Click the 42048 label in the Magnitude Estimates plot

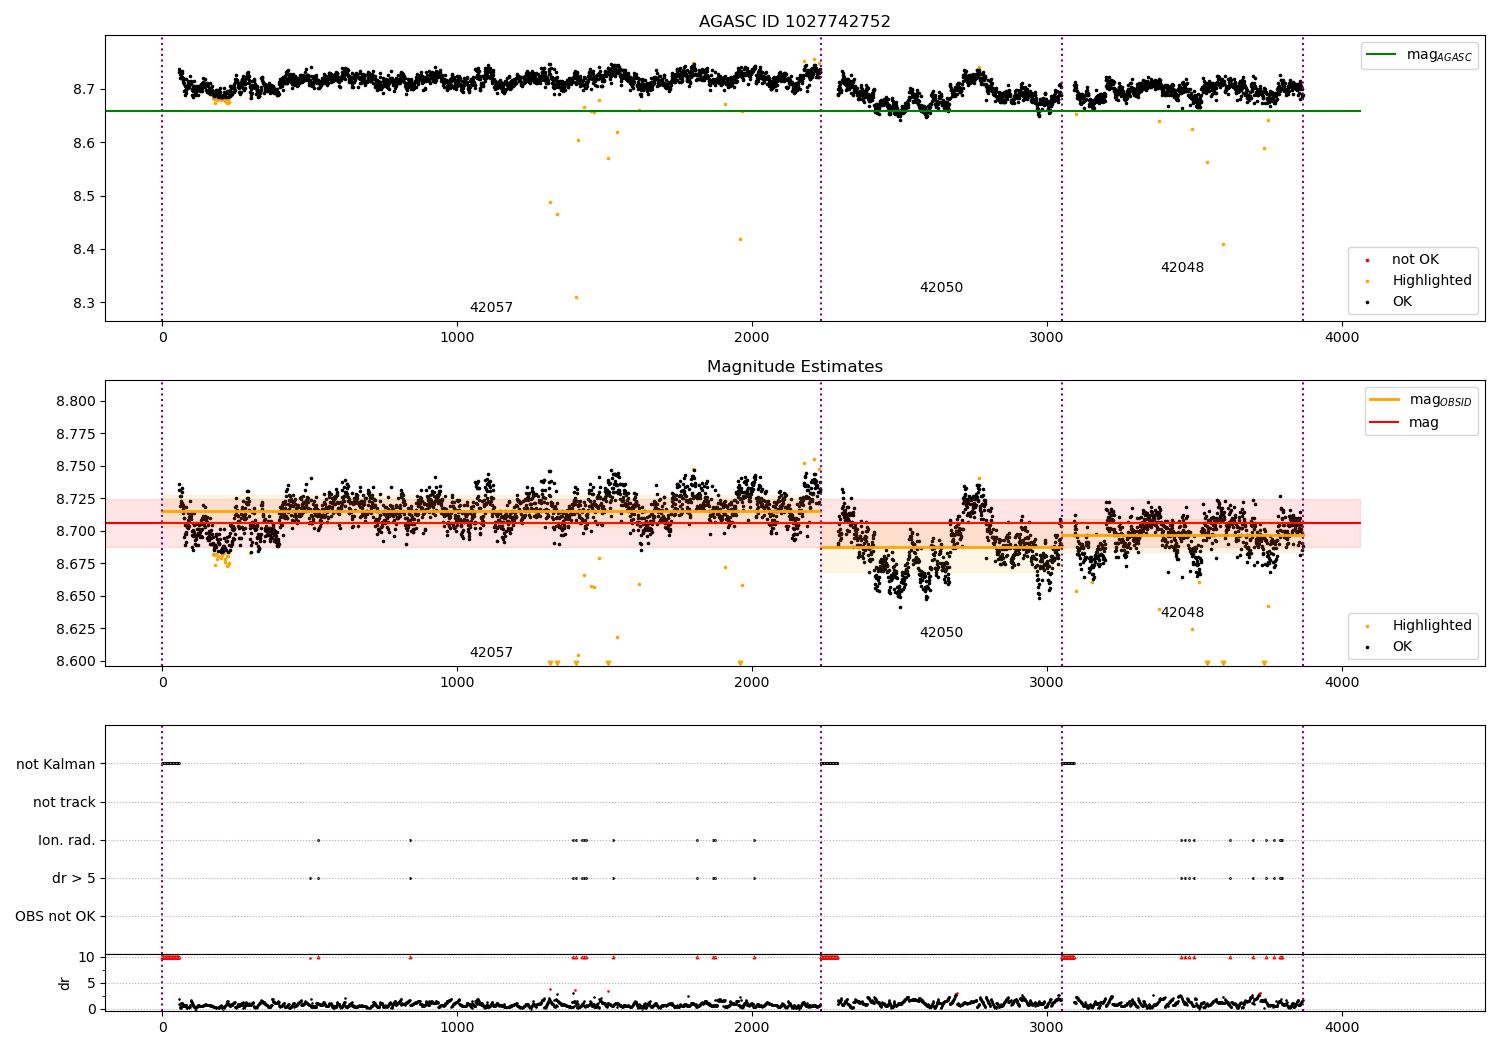[1182, 613]
